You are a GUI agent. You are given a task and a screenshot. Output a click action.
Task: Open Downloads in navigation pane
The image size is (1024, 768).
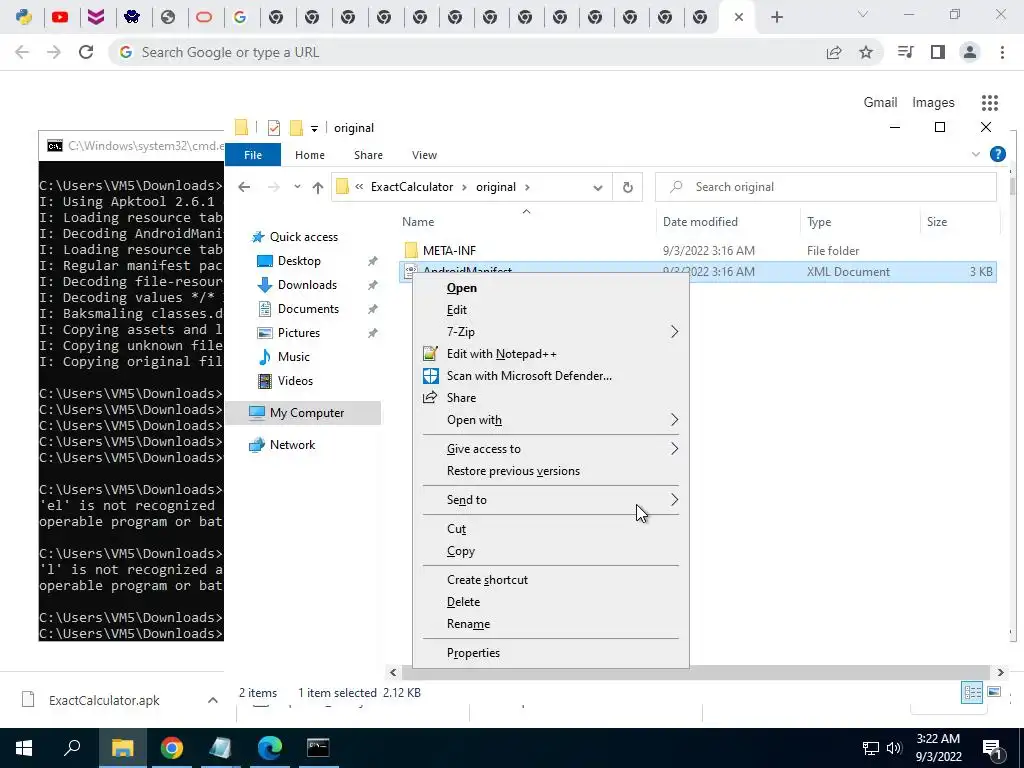point(307,285)
